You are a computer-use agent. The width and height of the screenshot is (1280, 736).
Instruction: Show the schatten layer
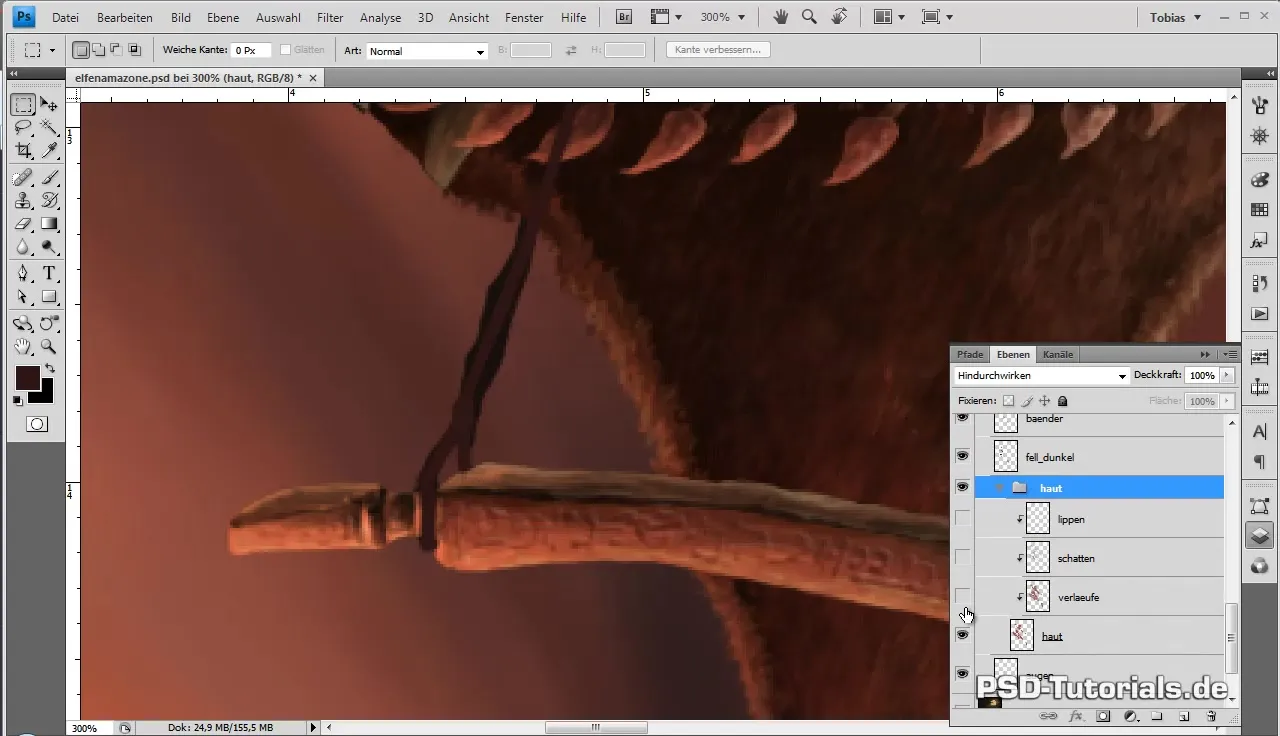point(962,557)
